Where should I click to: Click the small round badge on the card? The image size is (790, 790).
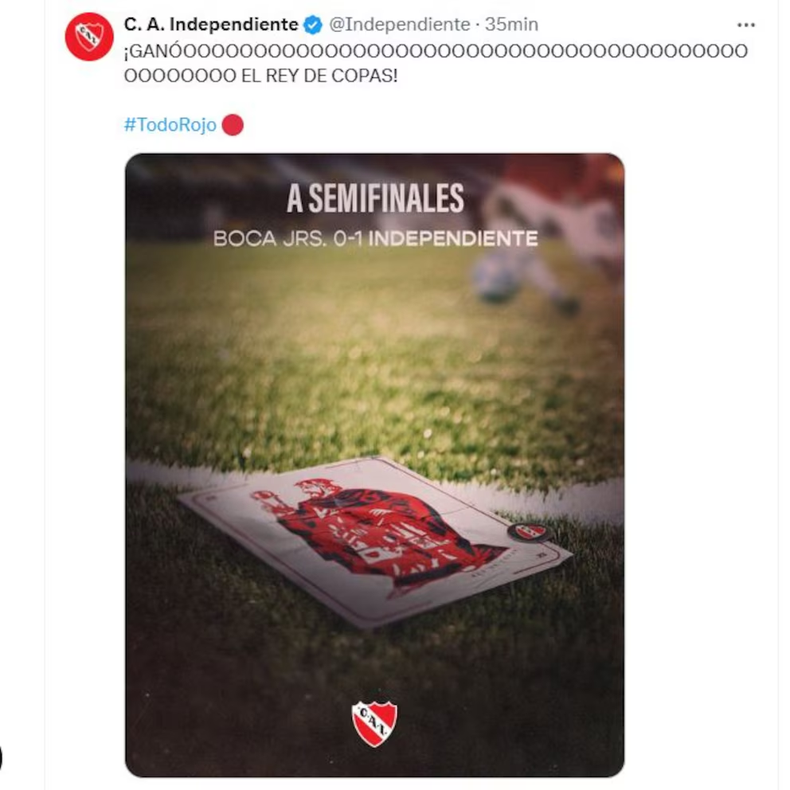pyautogui.click(x=529, y=532)
